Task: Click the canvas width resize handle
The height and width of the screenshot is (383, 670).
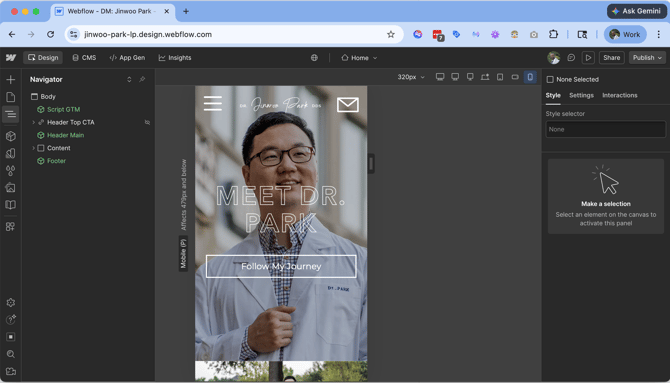Action: click(x=371, y=164)
